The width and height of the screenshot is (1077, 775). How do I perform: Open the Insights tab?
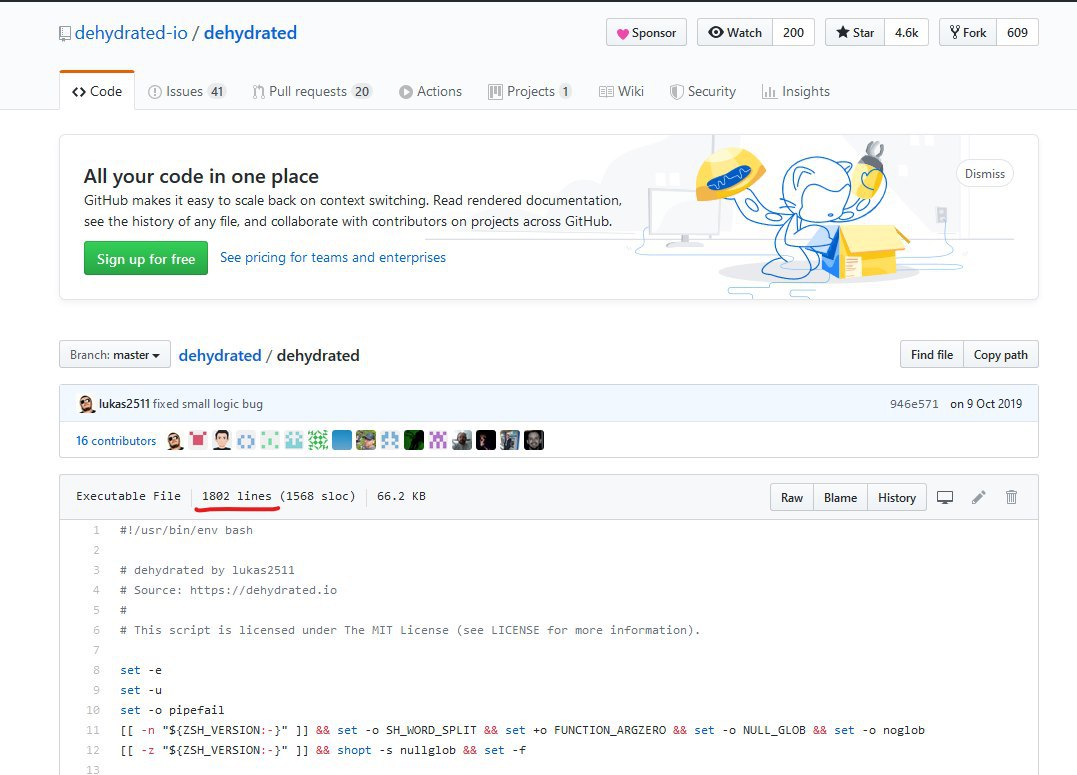pyautogui.click(x=795, y=91)
